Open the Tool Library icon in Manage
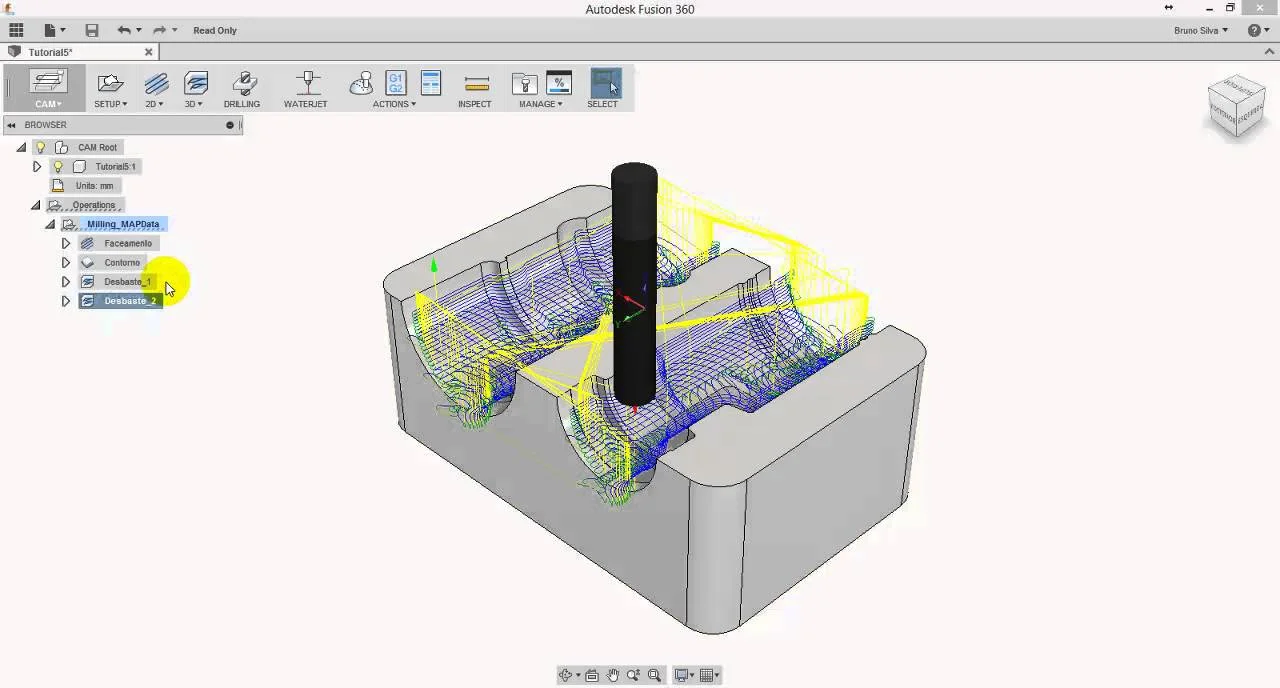The height and width of the screenshot is (688, 1280). pos(524,84)
